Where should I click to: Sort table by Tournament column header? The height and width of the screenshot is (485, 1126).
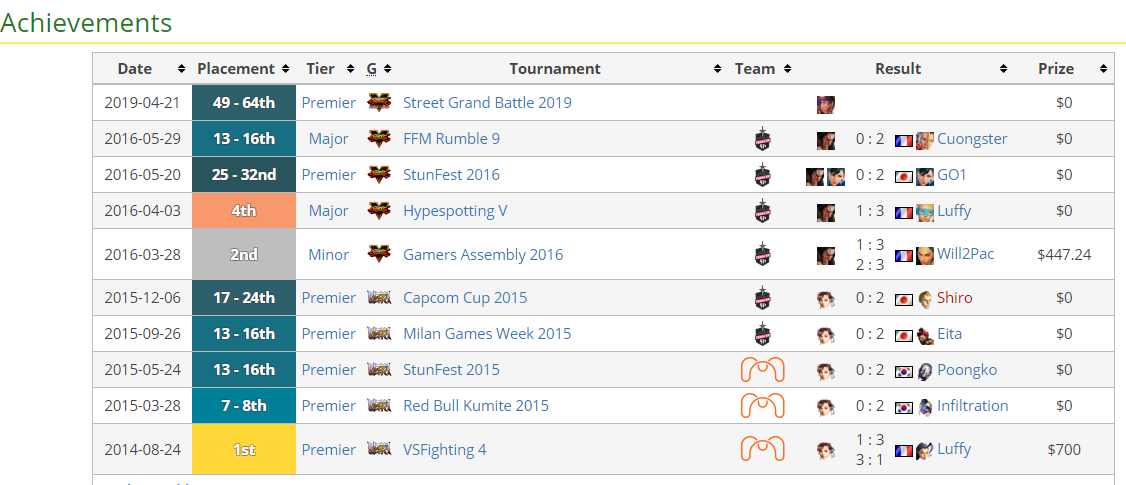[554, 69]
